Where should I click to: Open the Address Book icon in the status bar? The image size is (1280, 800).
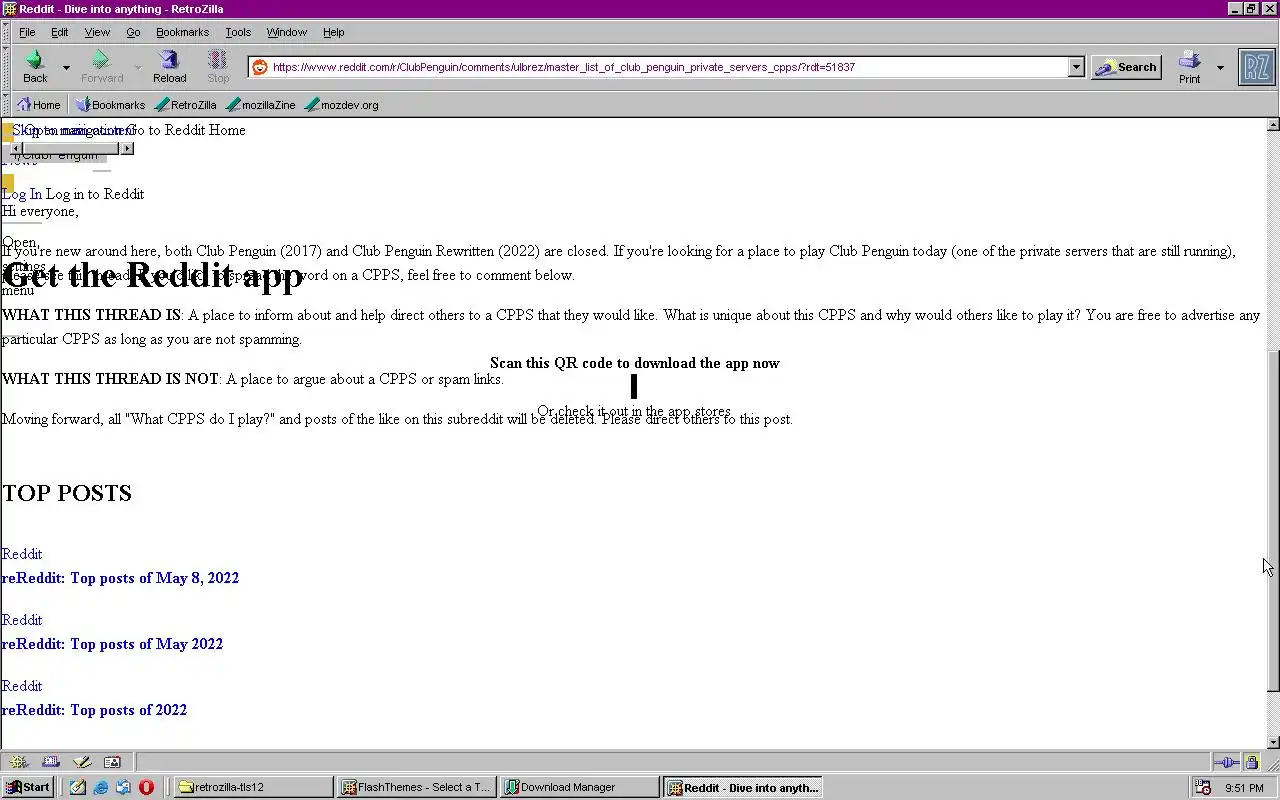pyautogui.click(x=112, y=762)
